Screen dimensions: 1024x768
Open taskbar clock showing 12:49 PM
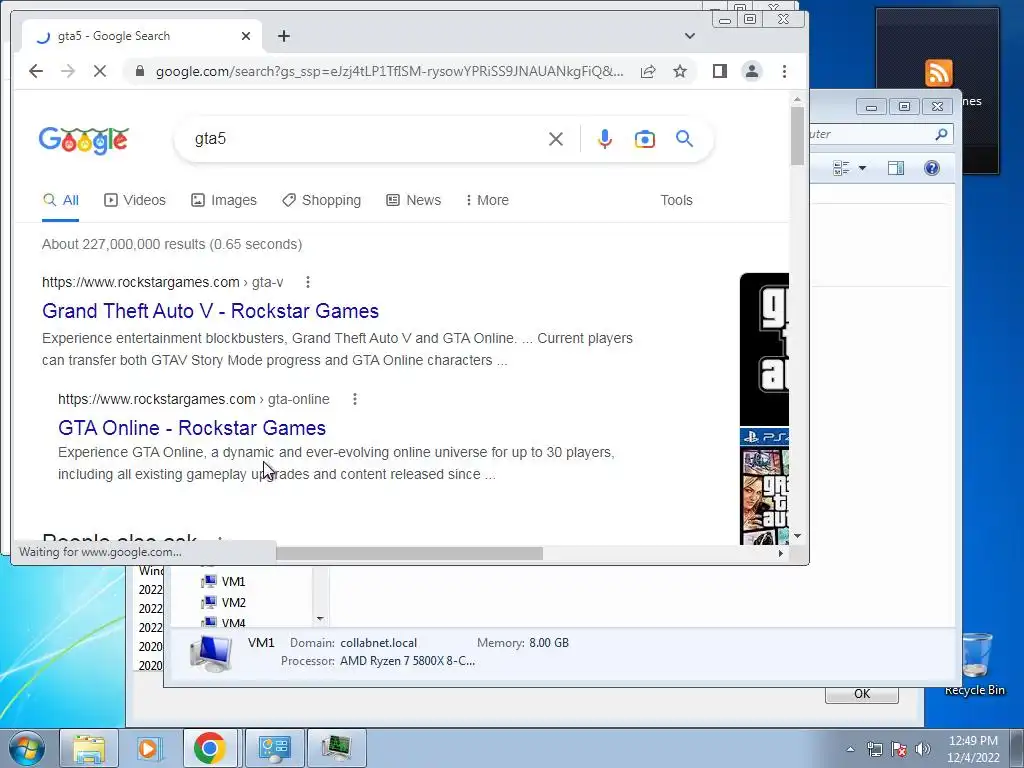973,749
